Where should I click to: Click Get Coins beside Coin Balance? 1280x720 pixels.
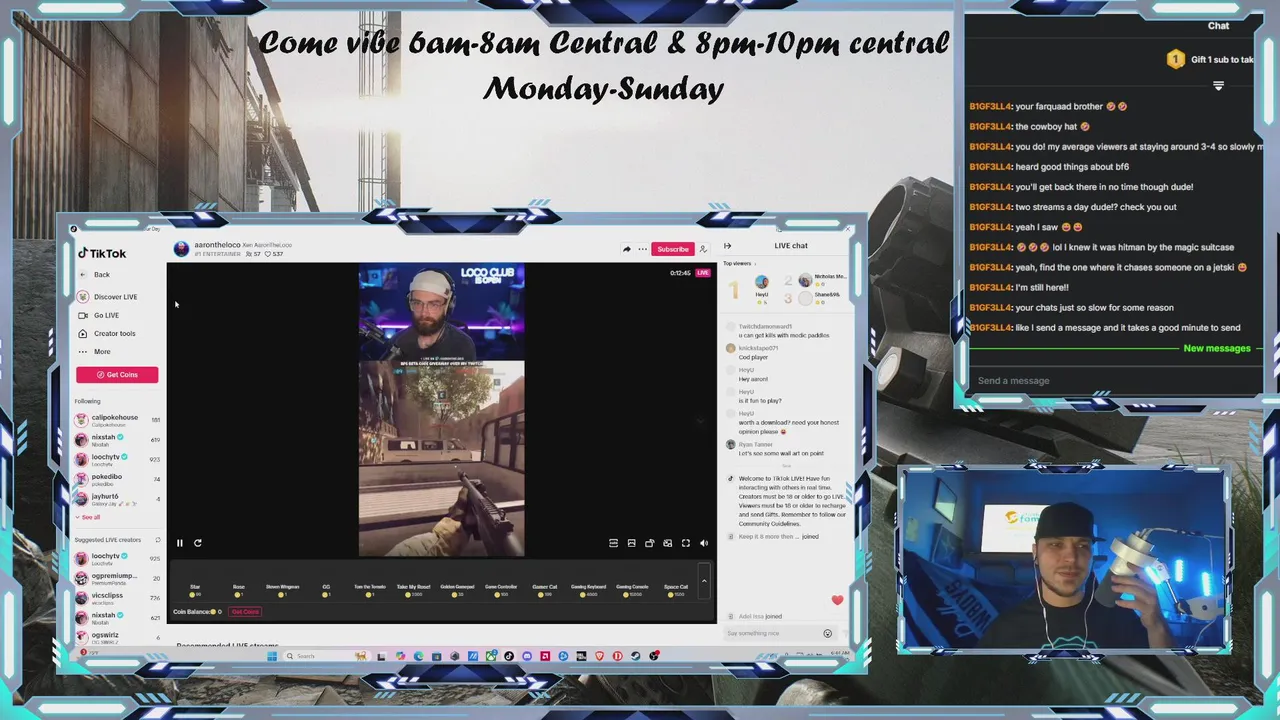[x=245, y=612]
